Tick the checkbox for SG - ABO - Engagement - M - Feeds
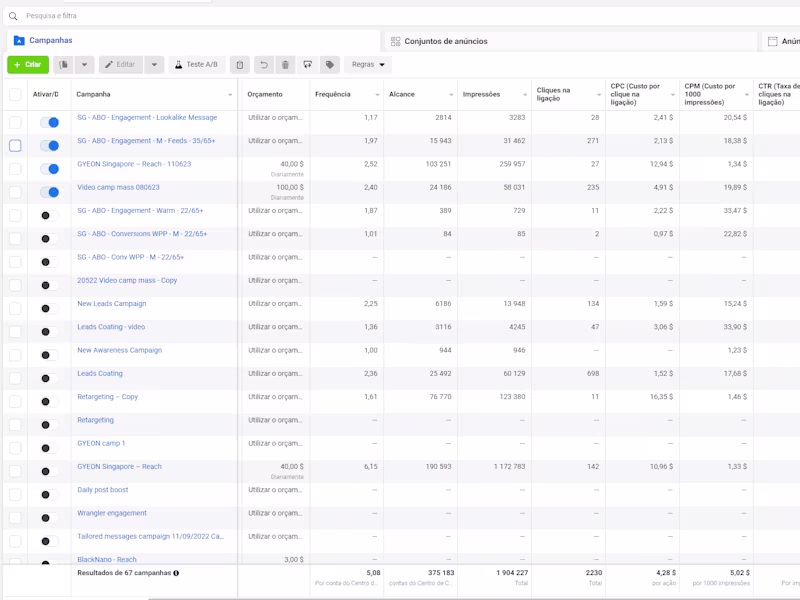 15,146
